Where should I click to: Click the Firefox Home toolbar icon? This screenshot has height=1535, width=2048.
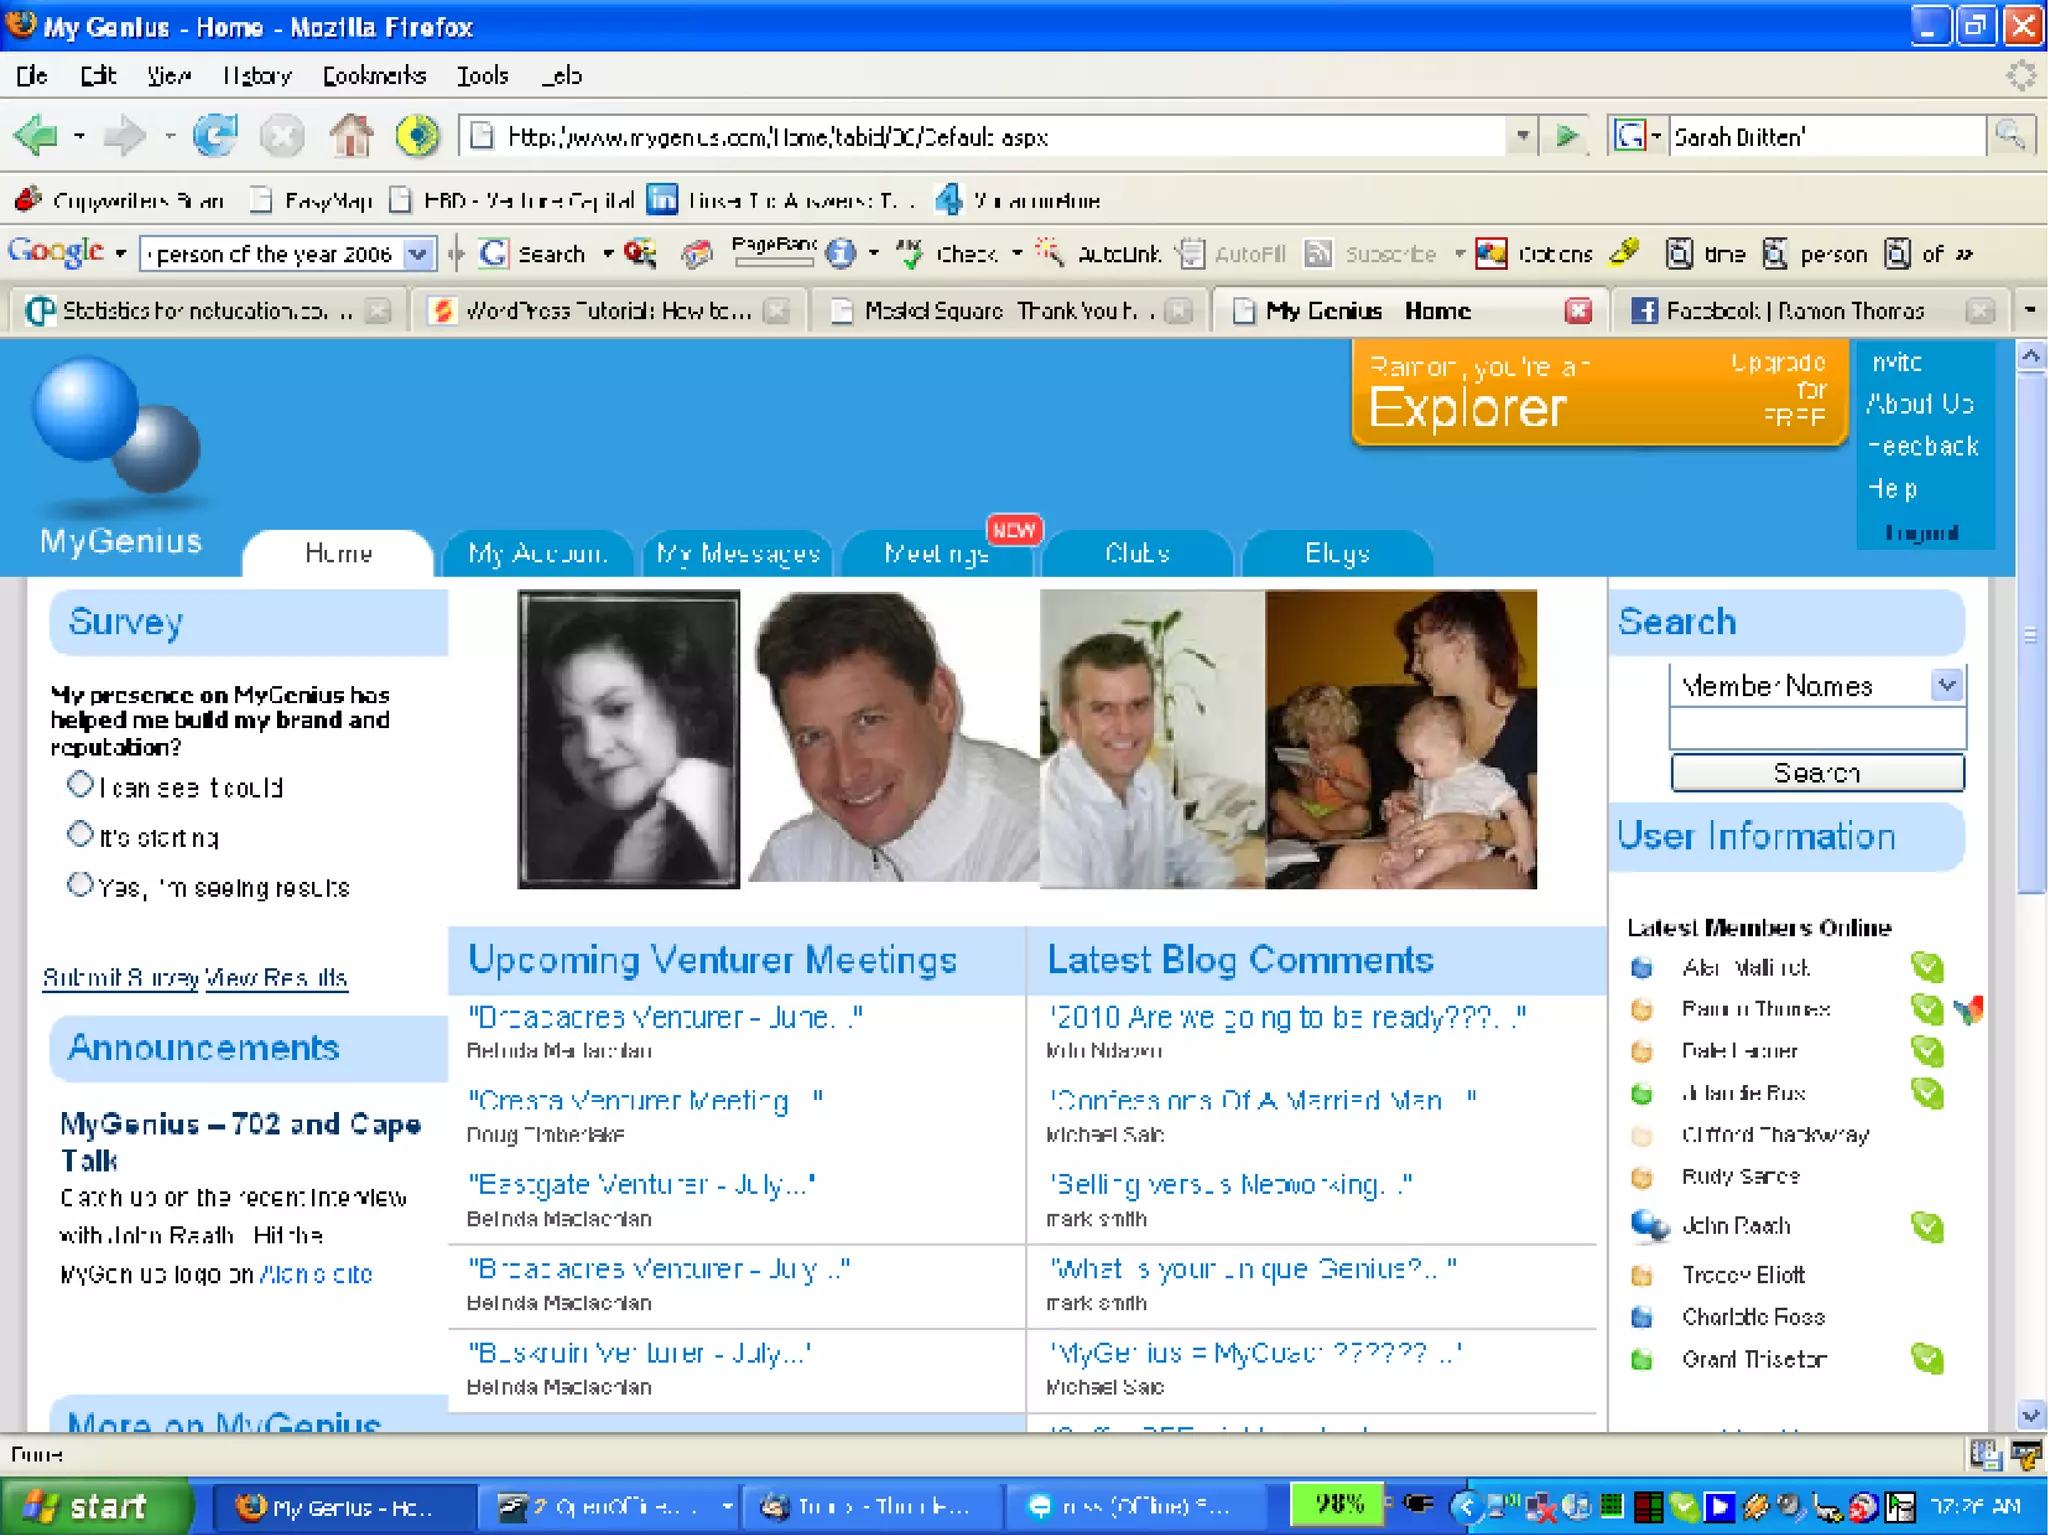pos(350,136)
